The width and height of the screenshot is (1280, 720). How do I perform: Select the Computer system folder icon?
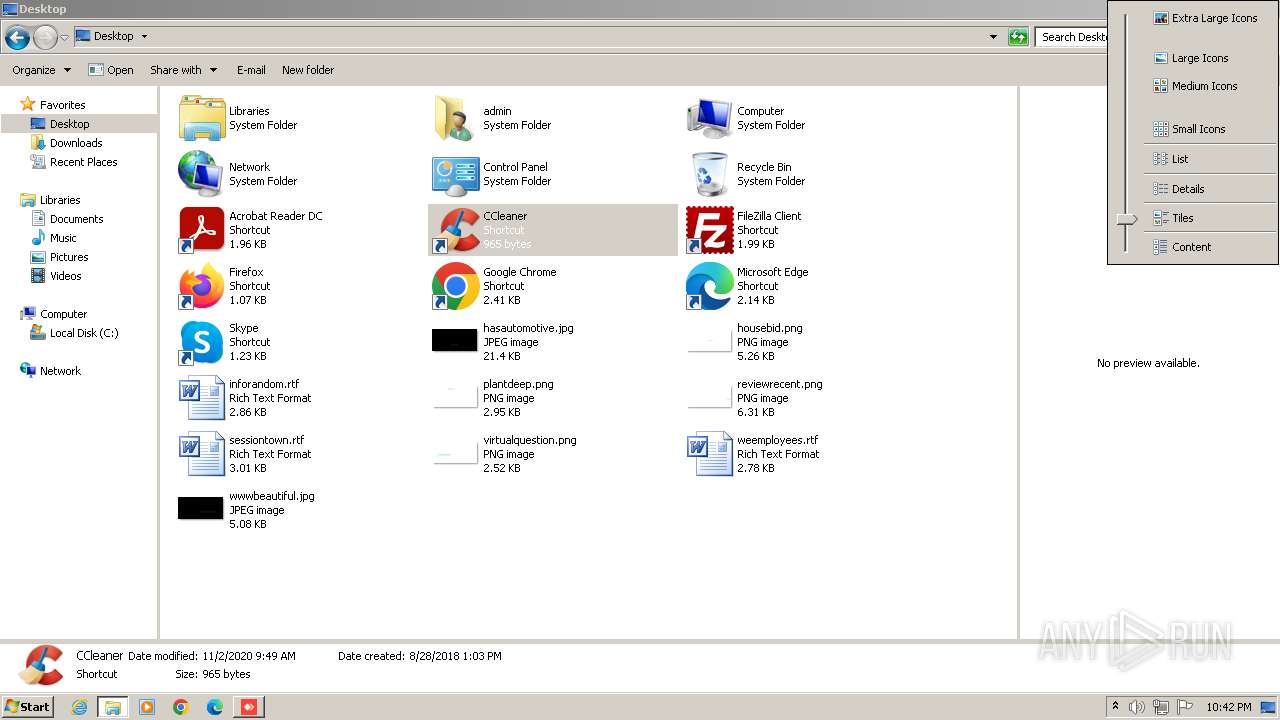pos(710,118)
